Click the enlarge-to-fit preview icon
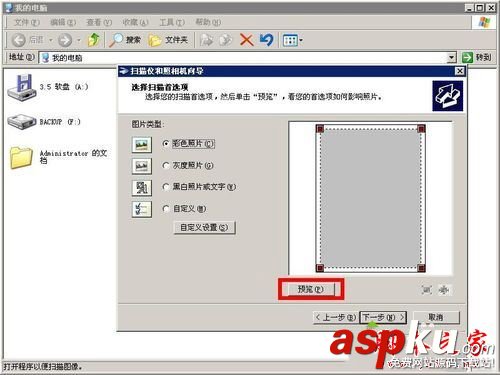This screenshot has height=375, width=500. tap(427, 290)
